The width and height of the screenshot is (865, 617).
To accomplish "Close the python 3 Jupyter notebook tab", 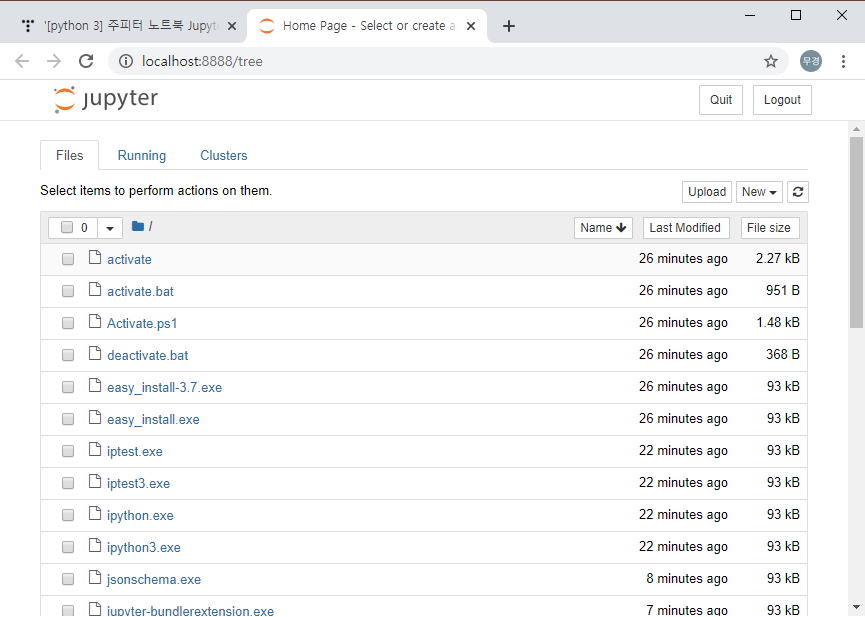I will [x=232, y=26].
